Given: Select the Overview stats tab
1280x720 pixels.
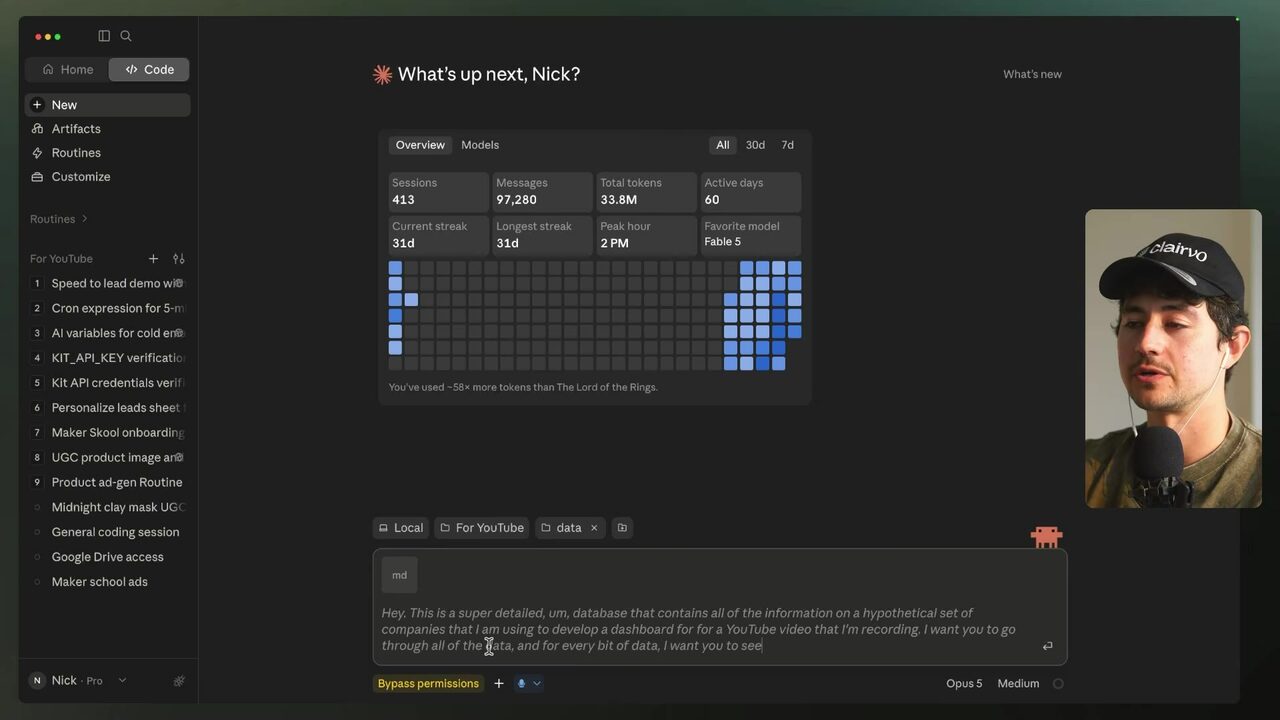Looking at the screenshot, I should pos(420,145).
